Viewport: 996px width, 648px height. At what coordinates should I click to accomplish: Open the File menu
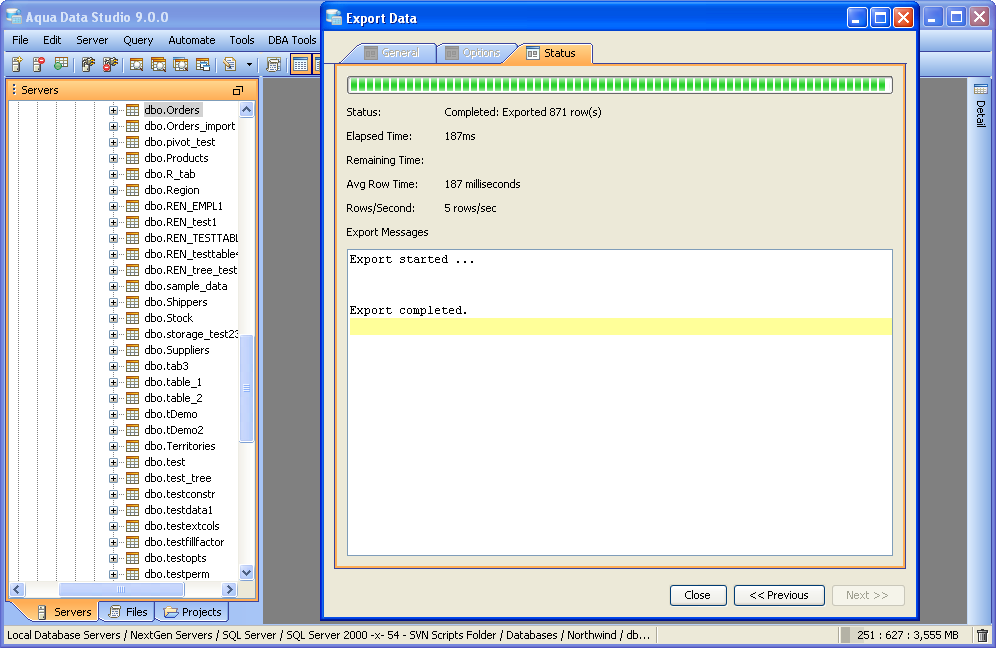[20, 40]
